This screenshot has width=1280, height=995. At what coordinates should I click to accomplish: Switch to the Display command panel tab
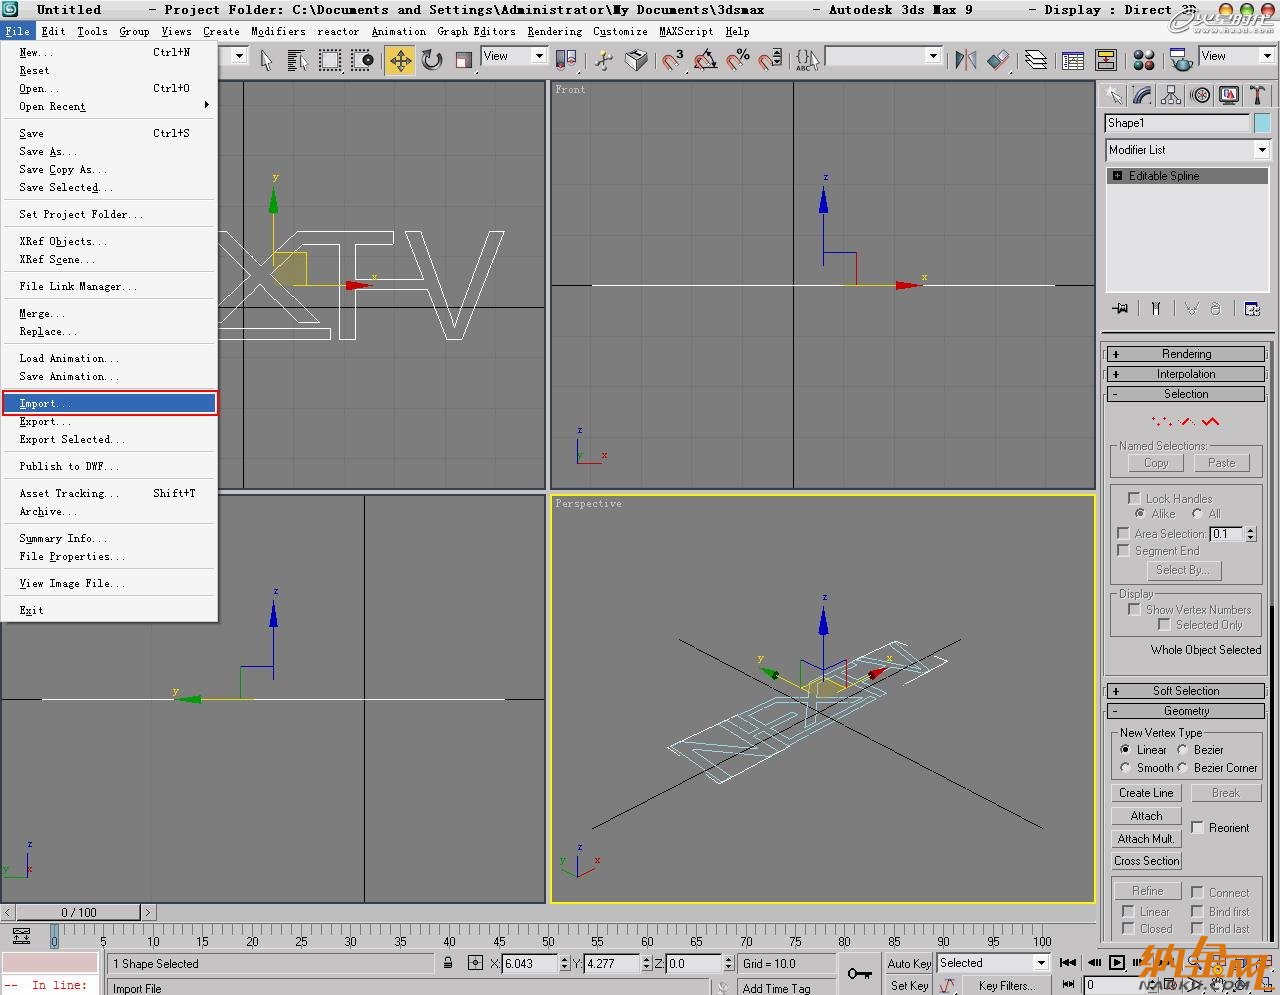(x=1229, y=95)
